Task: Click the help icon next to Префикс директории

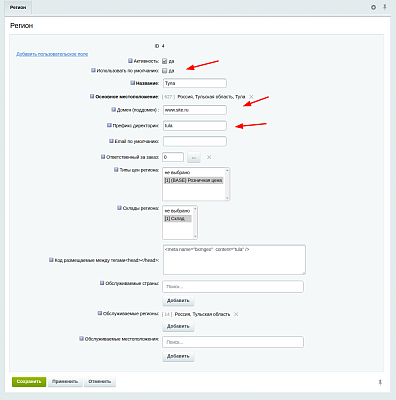Action: coord(109,125)
